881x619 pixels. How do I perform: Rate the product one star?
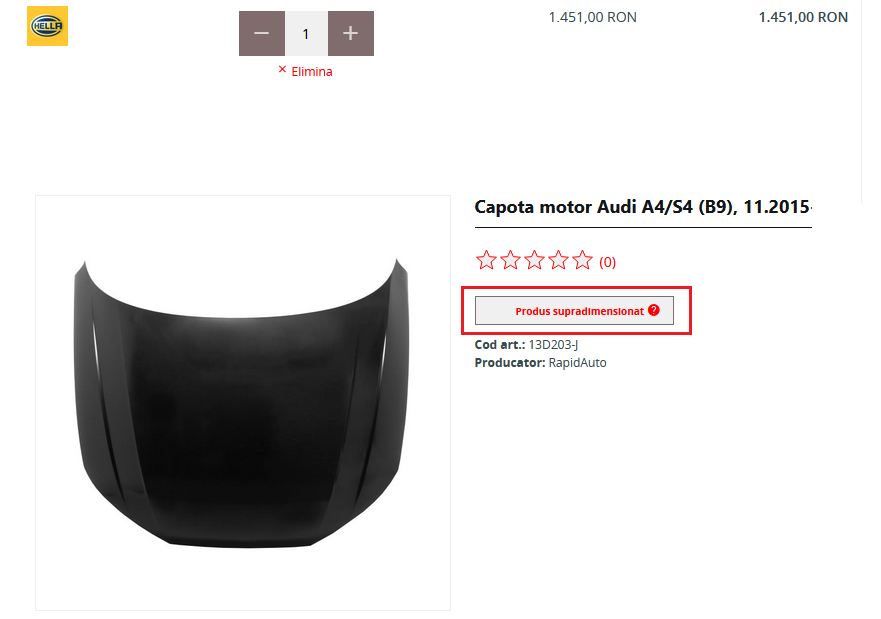click(x=486, y=262)
